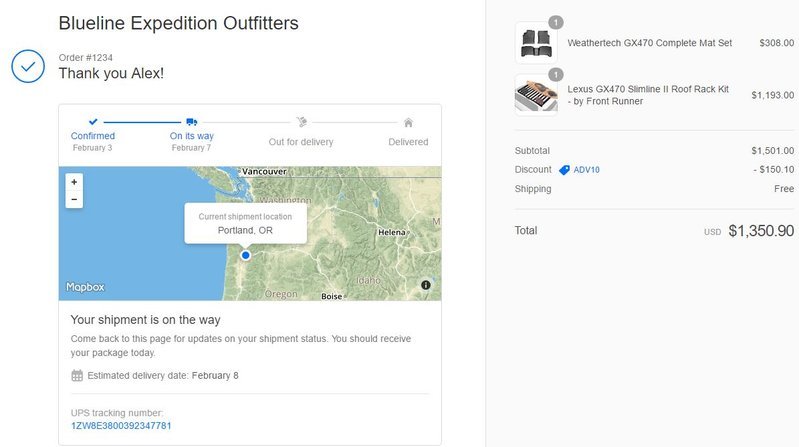Click the Delivered step label
This screenshot has width=799, height=447.
coord(408,142)
